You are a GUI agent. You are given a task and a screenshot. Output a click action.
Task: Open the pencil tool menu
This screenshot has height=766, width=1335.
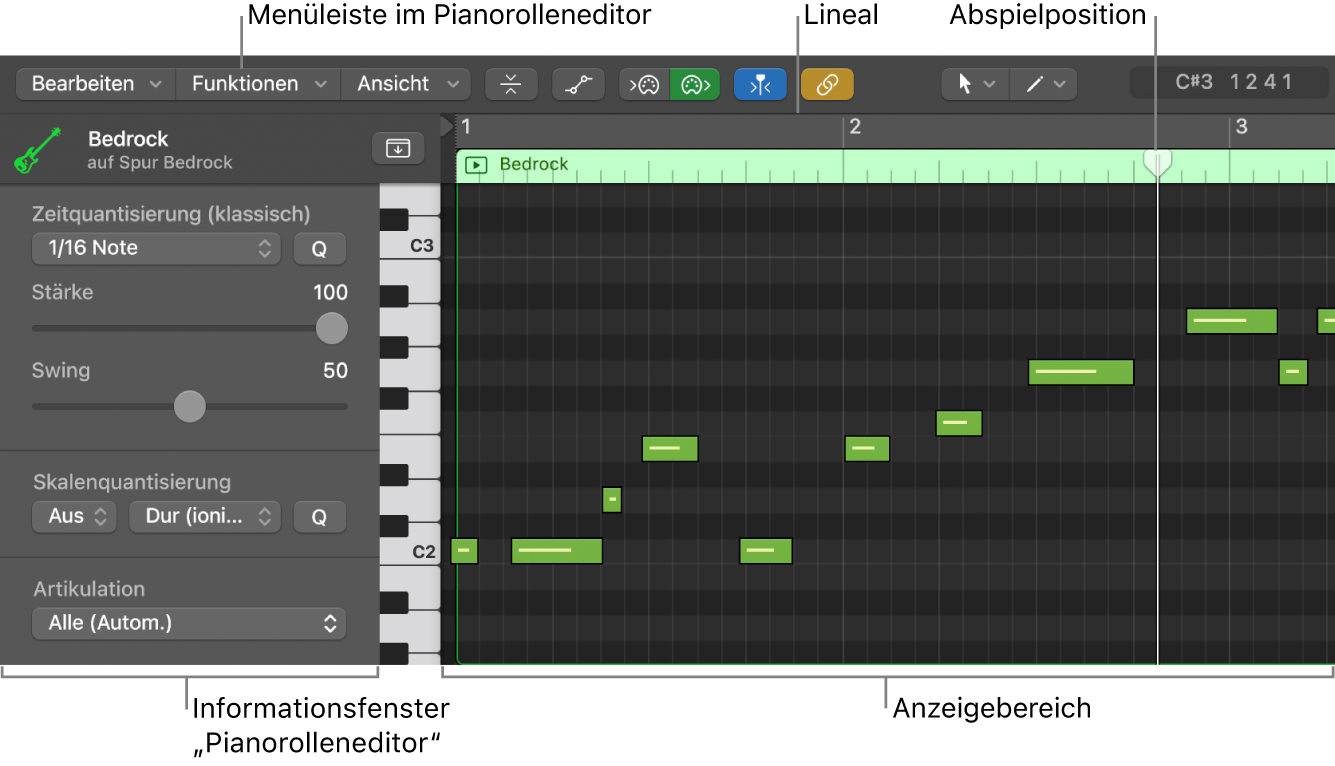coord(1043,84)
